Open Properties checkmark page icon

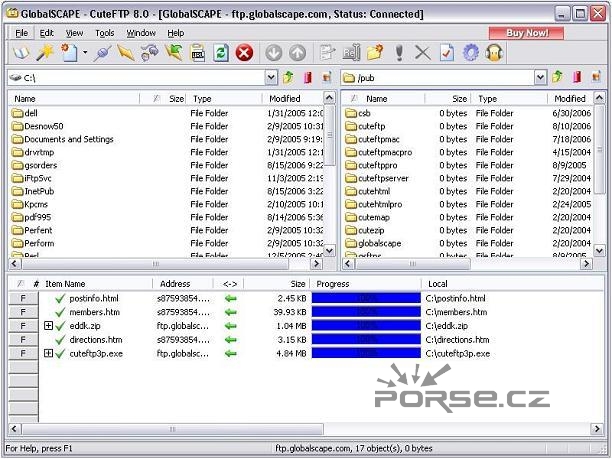(447, 53)
